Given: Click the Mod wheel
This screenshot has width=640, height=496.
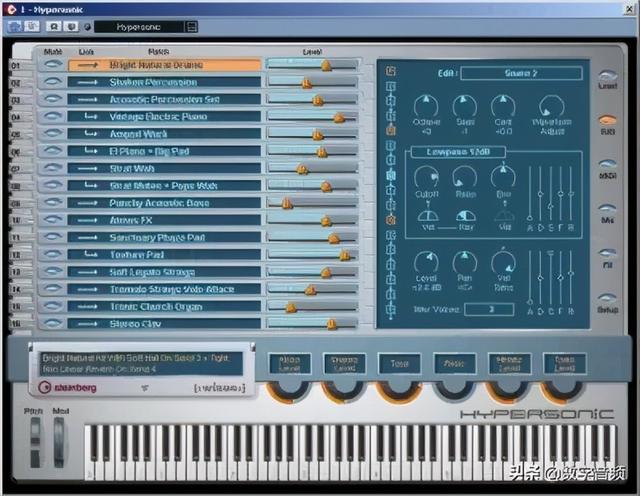Looking at the screenshot, I should point(59,443).
